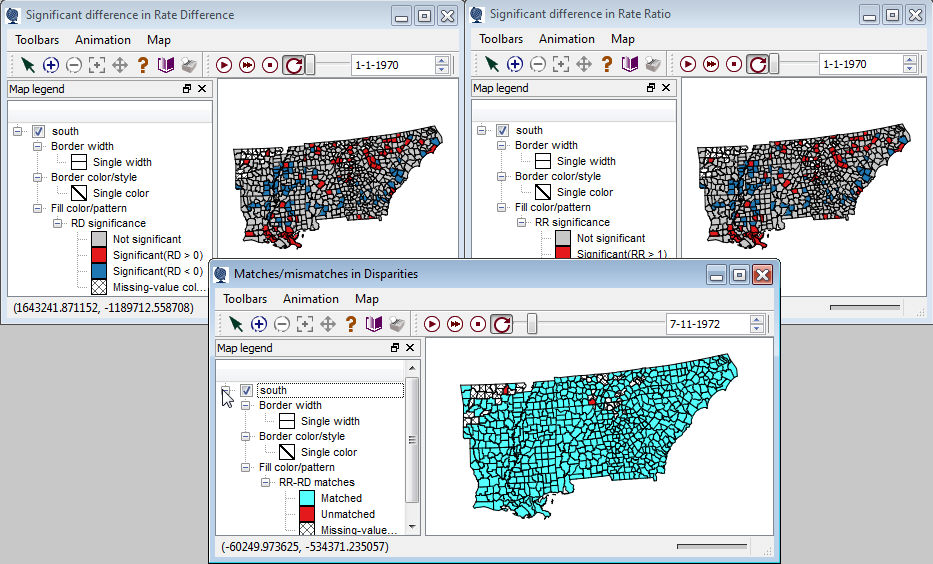Collapse Border width node in Disparities legend
The width and height of the screenshot is (933, 564).
tap(246, 405)
